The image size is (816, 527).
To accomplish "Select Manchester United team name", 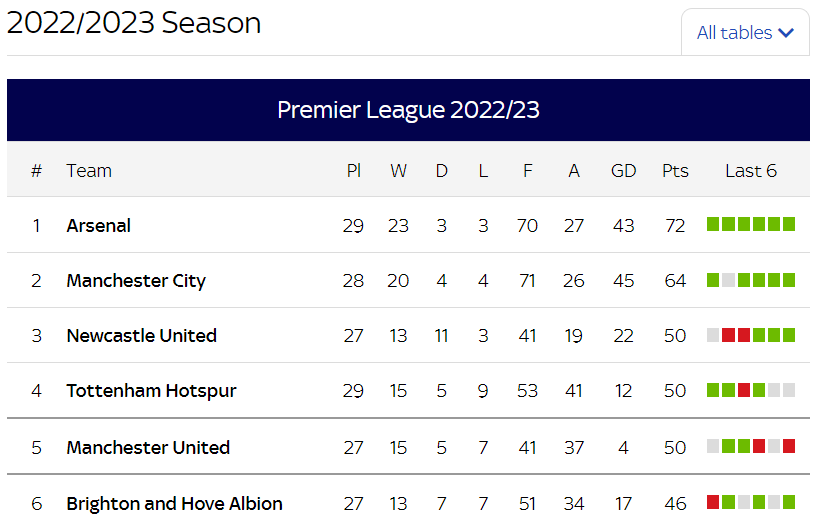I will [148, 447].
